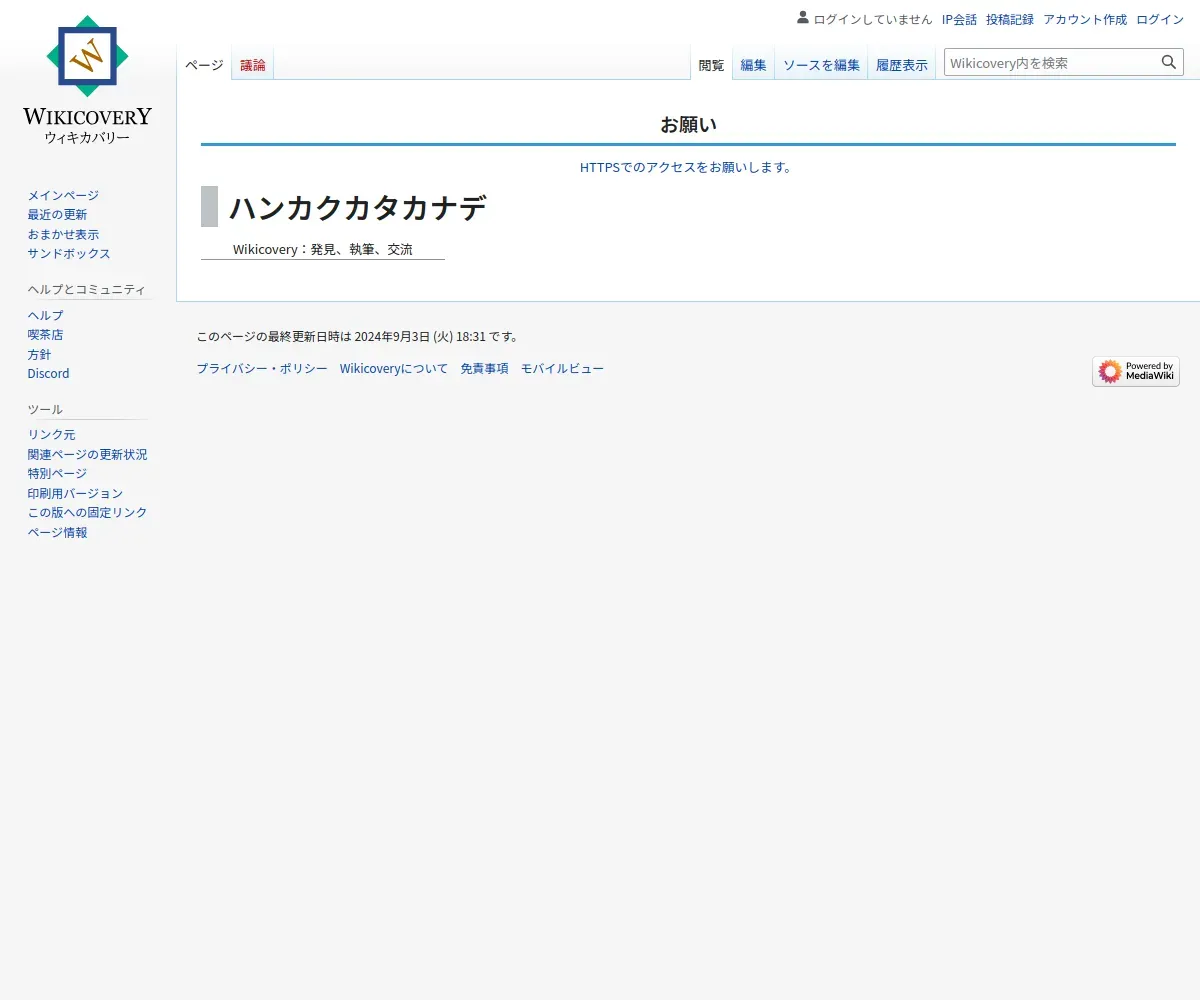The width and height of the screenshot is (1200, 1000).
Task: Open Wikicoveryについて footer link
Action: point(394,369)
